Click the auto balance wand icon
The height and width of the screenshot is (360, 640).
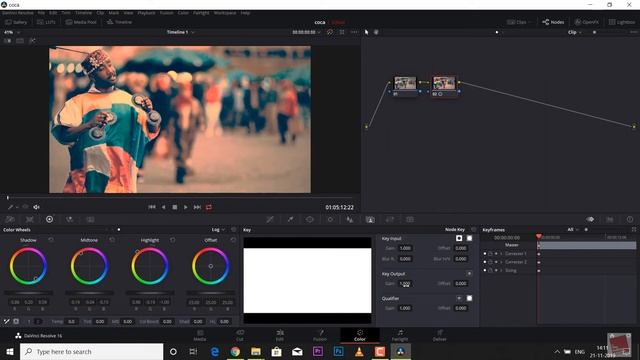pyautogui.click(x=7, y=321)
